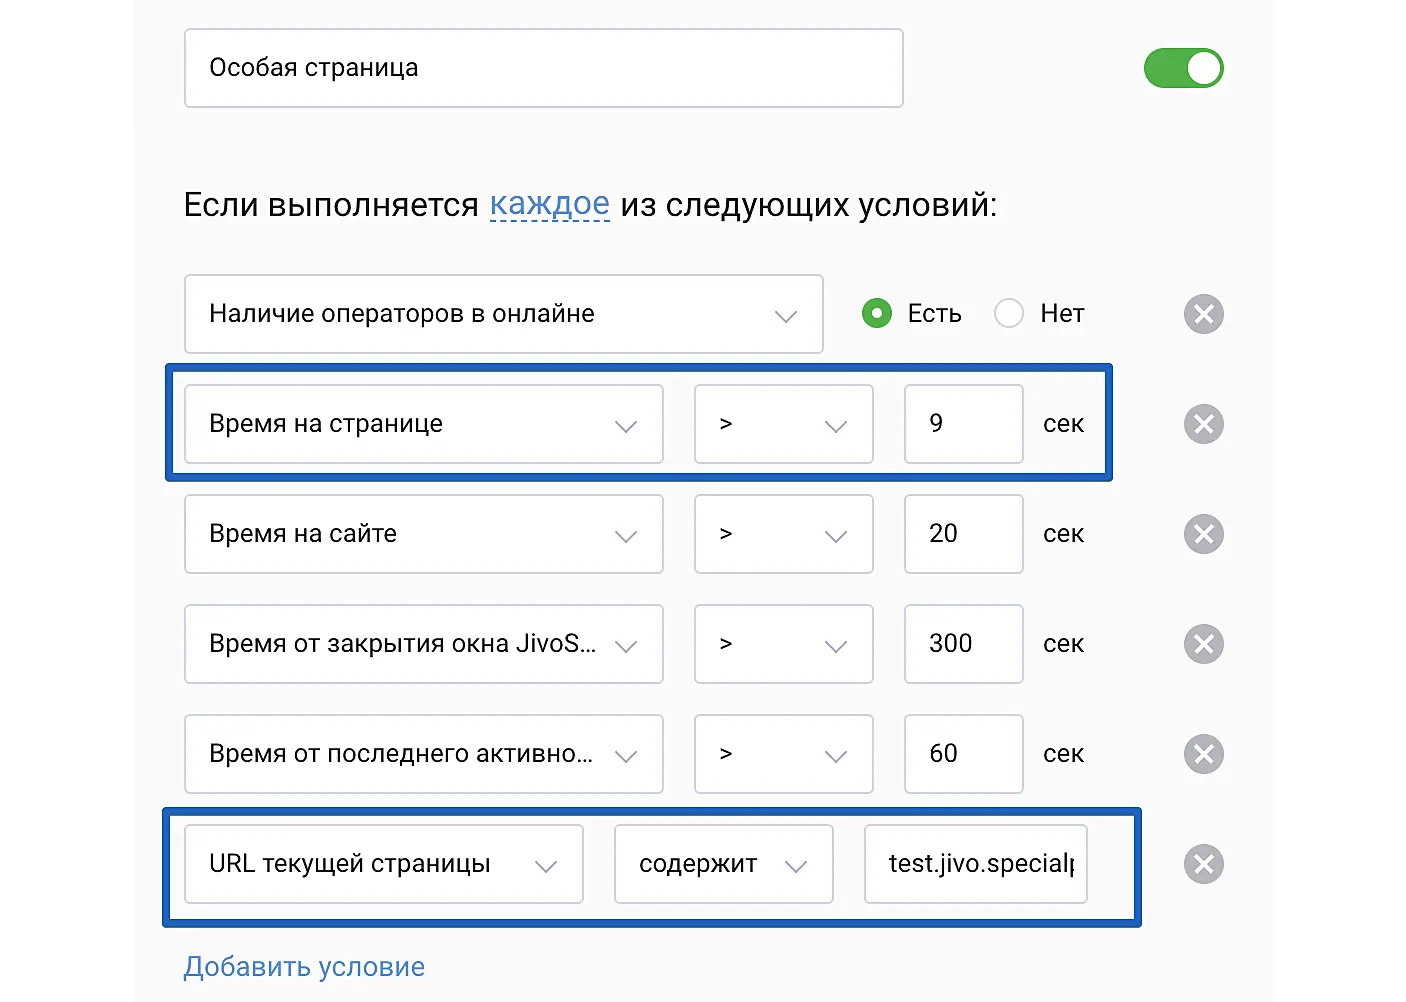The height and width of the screenshot is (1002, 1406).
Task: Open comparison operator dropdown for 'Время на сайте'
Action: tap(783, 534)
